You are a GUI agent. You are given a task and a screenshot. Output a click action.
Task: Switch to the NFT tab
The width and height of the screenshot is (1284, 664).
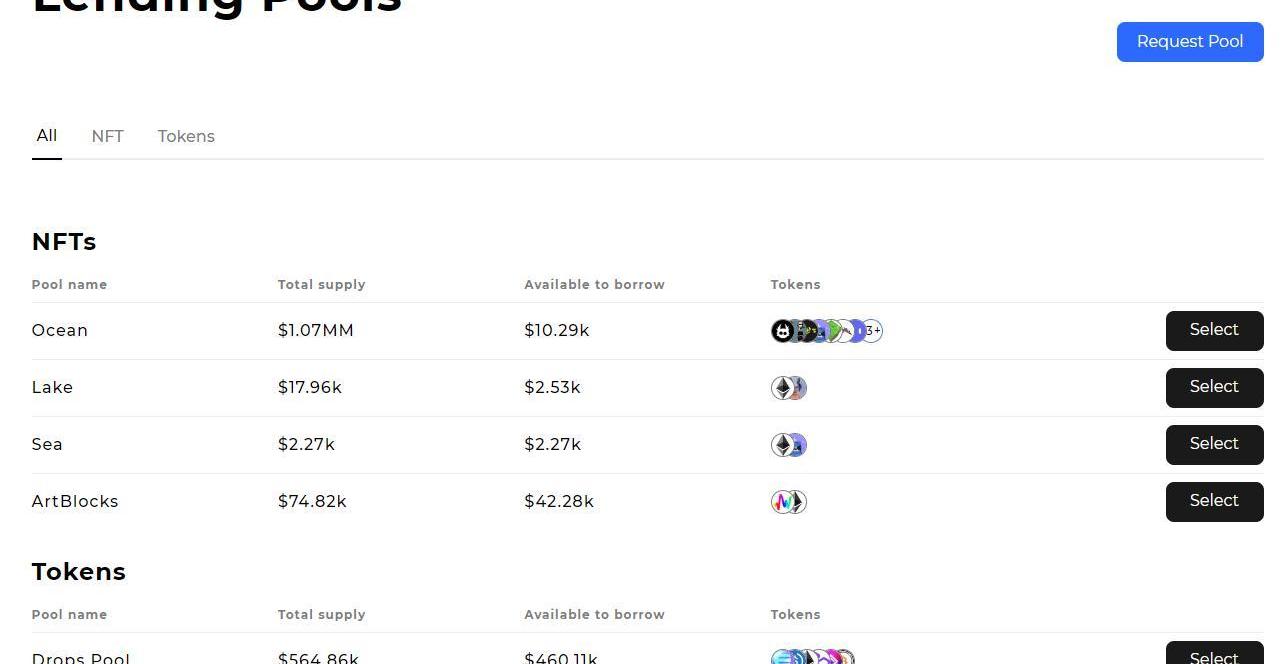point(107,137)
